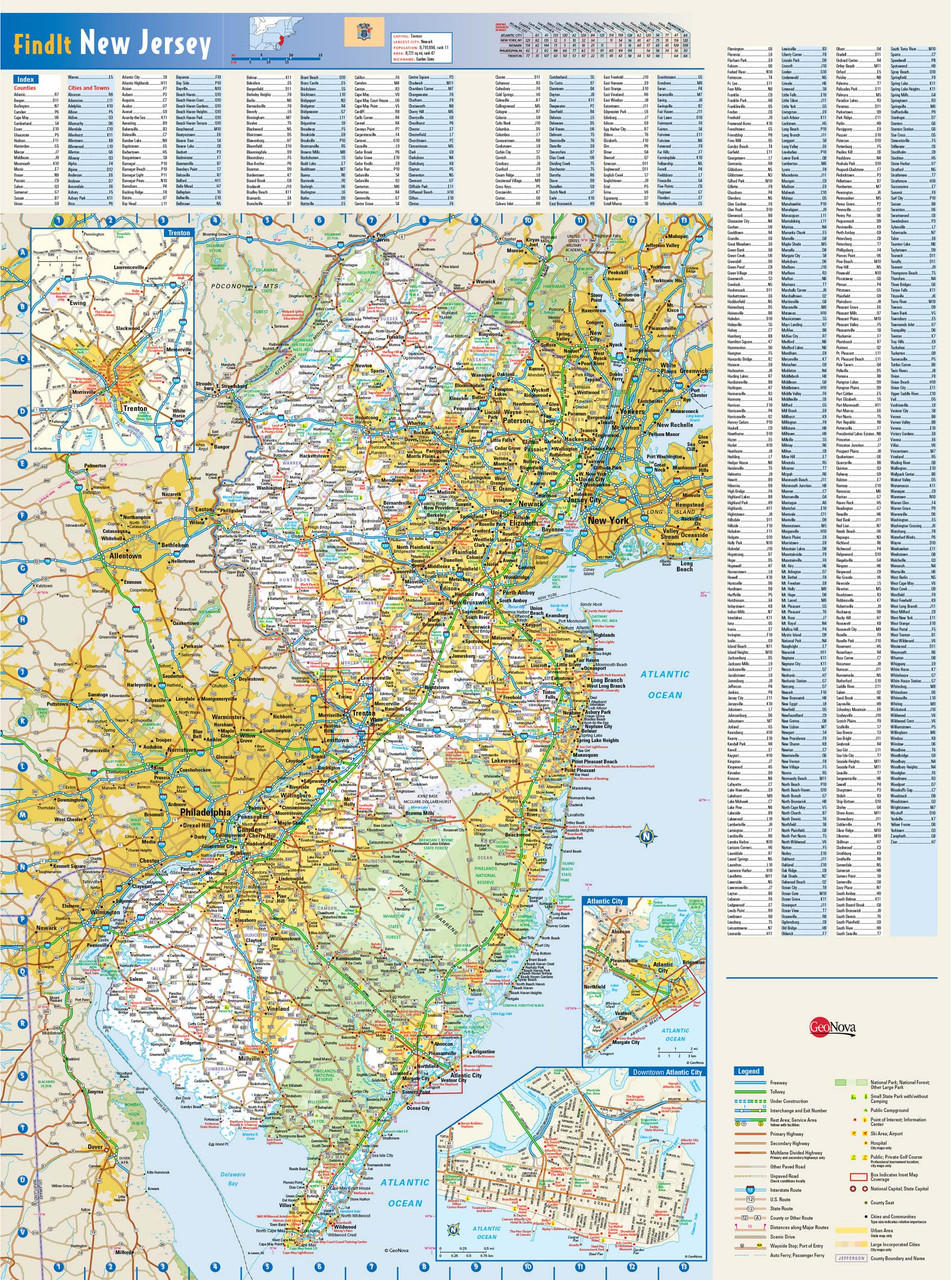This screenshot has width=951, height=1280.
Task: Click the National Capital circle symbol
Action: coord(854,1189)
